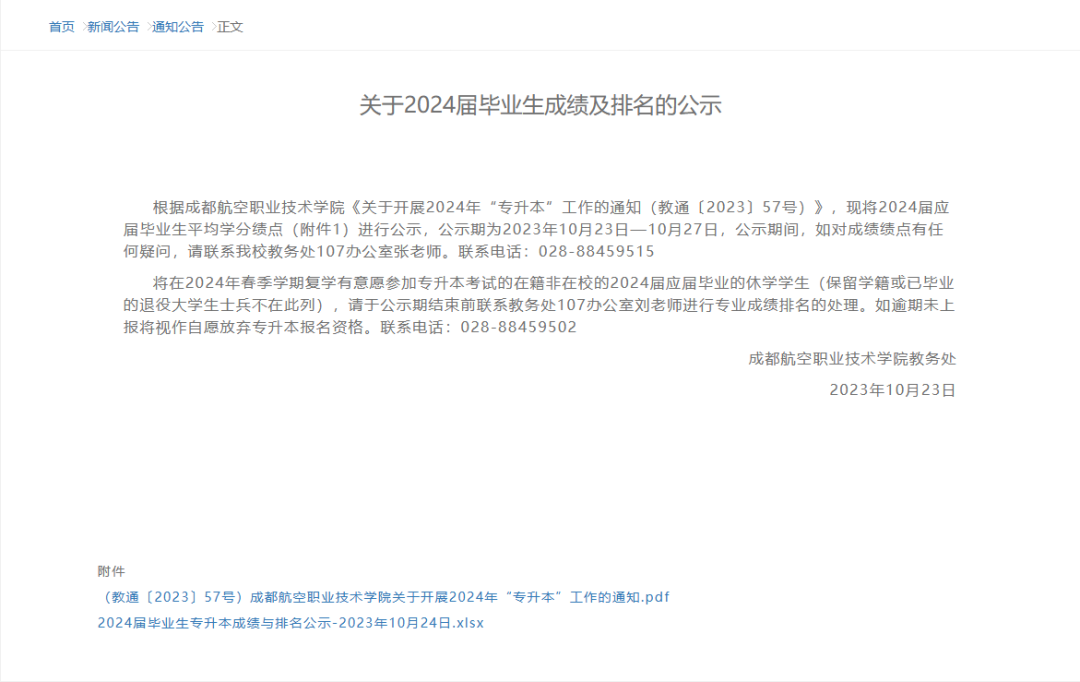The width and height of the screenshot is (1080, 682).
Task: Click the article title 关于2024届毕业生成绩及排名的公示
Action: click(x=540, y=106)
